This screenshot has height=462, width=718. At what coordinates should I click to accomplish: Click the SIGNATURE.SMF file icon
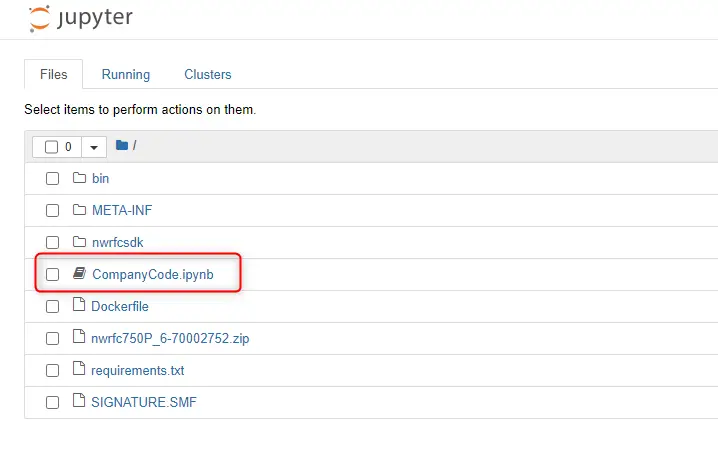(x=79, y=401)
